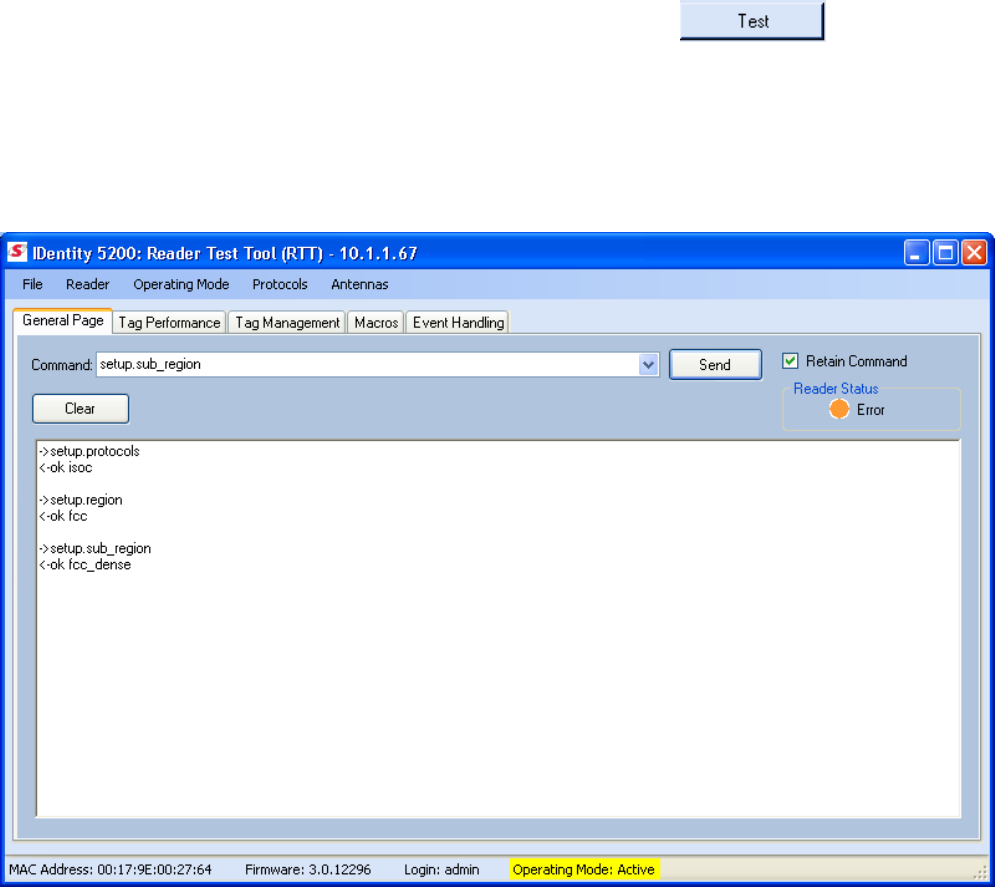Click the RTT application logo icon

tap(17, 253)
